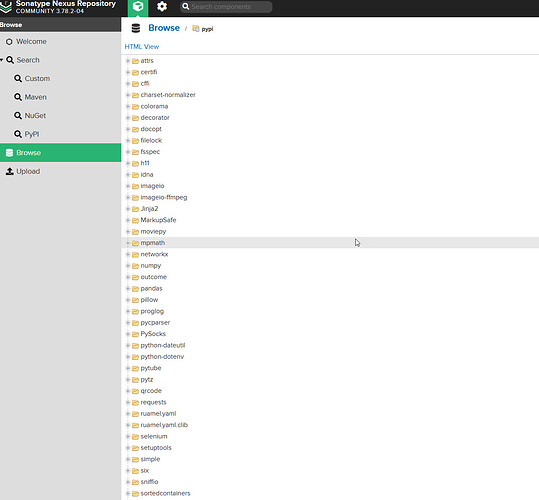This screenshot has height=500, width=539.
Task: Select the Welcome sidebar item
Action: pyautogui.click(x=60, y=42)
